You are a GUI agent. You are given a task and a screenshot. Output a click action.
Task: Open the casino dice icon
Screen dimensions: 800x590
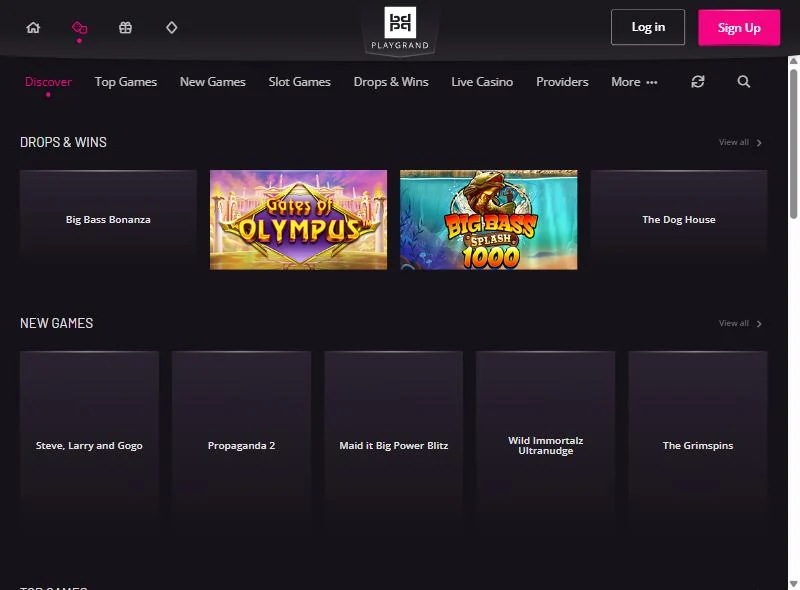click(x=79, y=28)
